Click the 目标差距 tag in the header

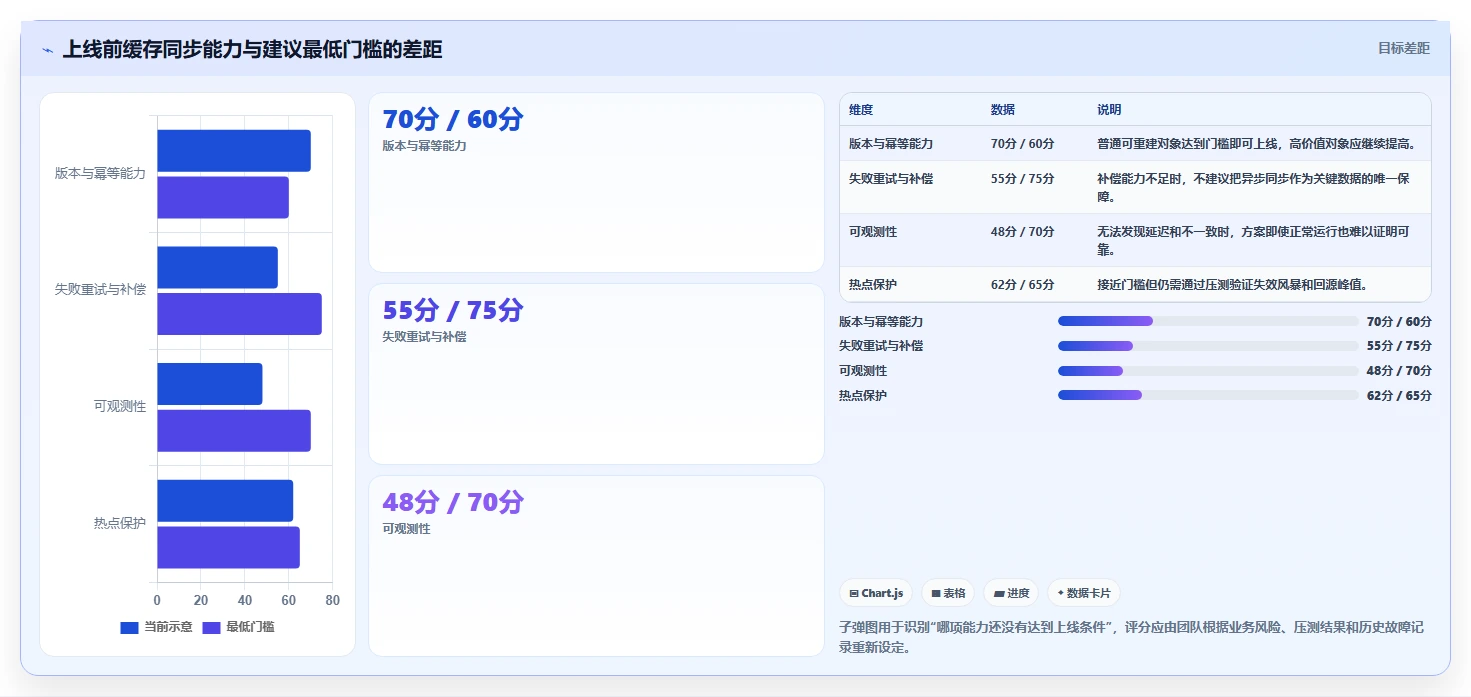(x=1403, y=48)
